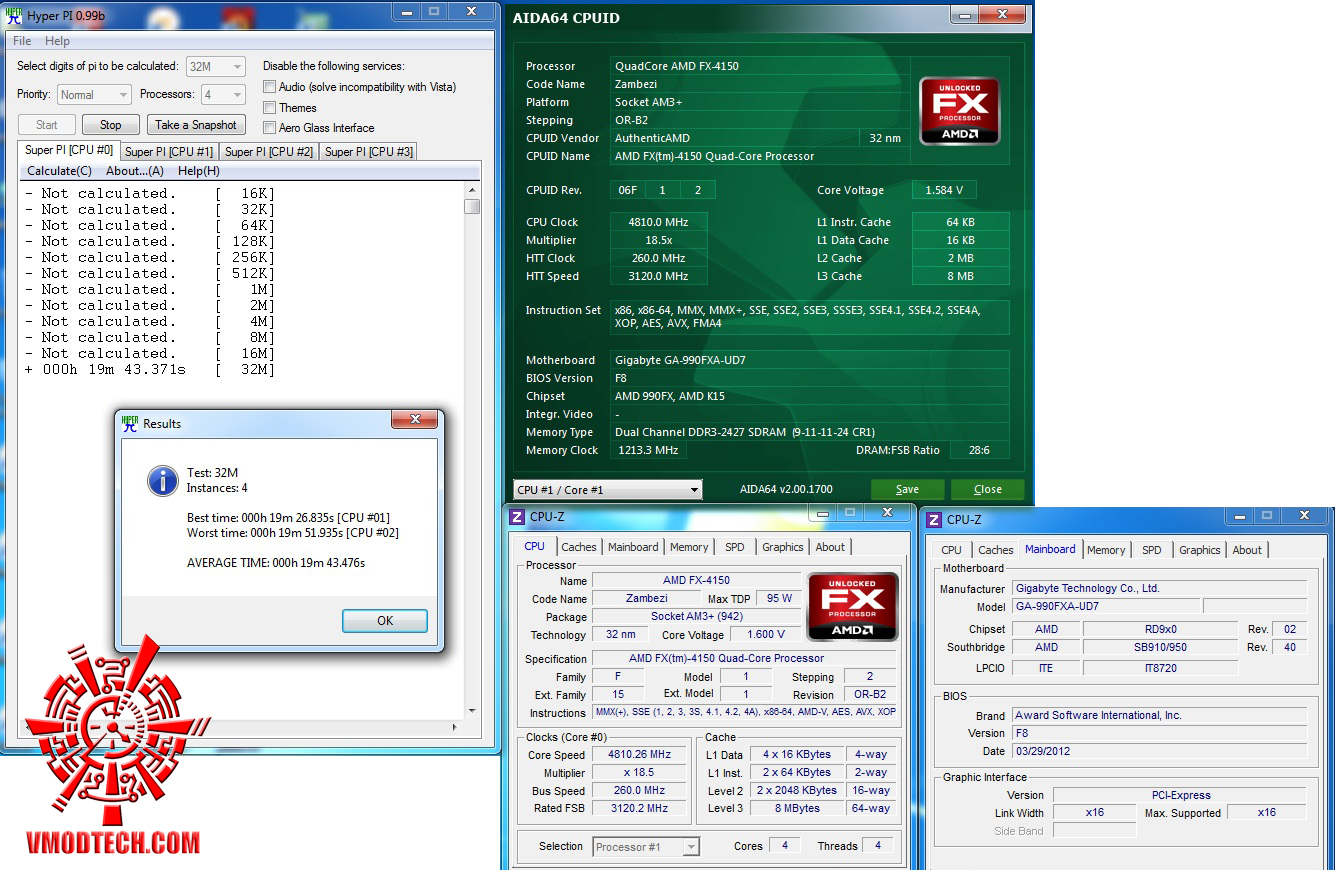The height and width of the screenshot is (870, 1335).
Task: Click the blue info icon in Results dialog
Action: pos(163,480)
